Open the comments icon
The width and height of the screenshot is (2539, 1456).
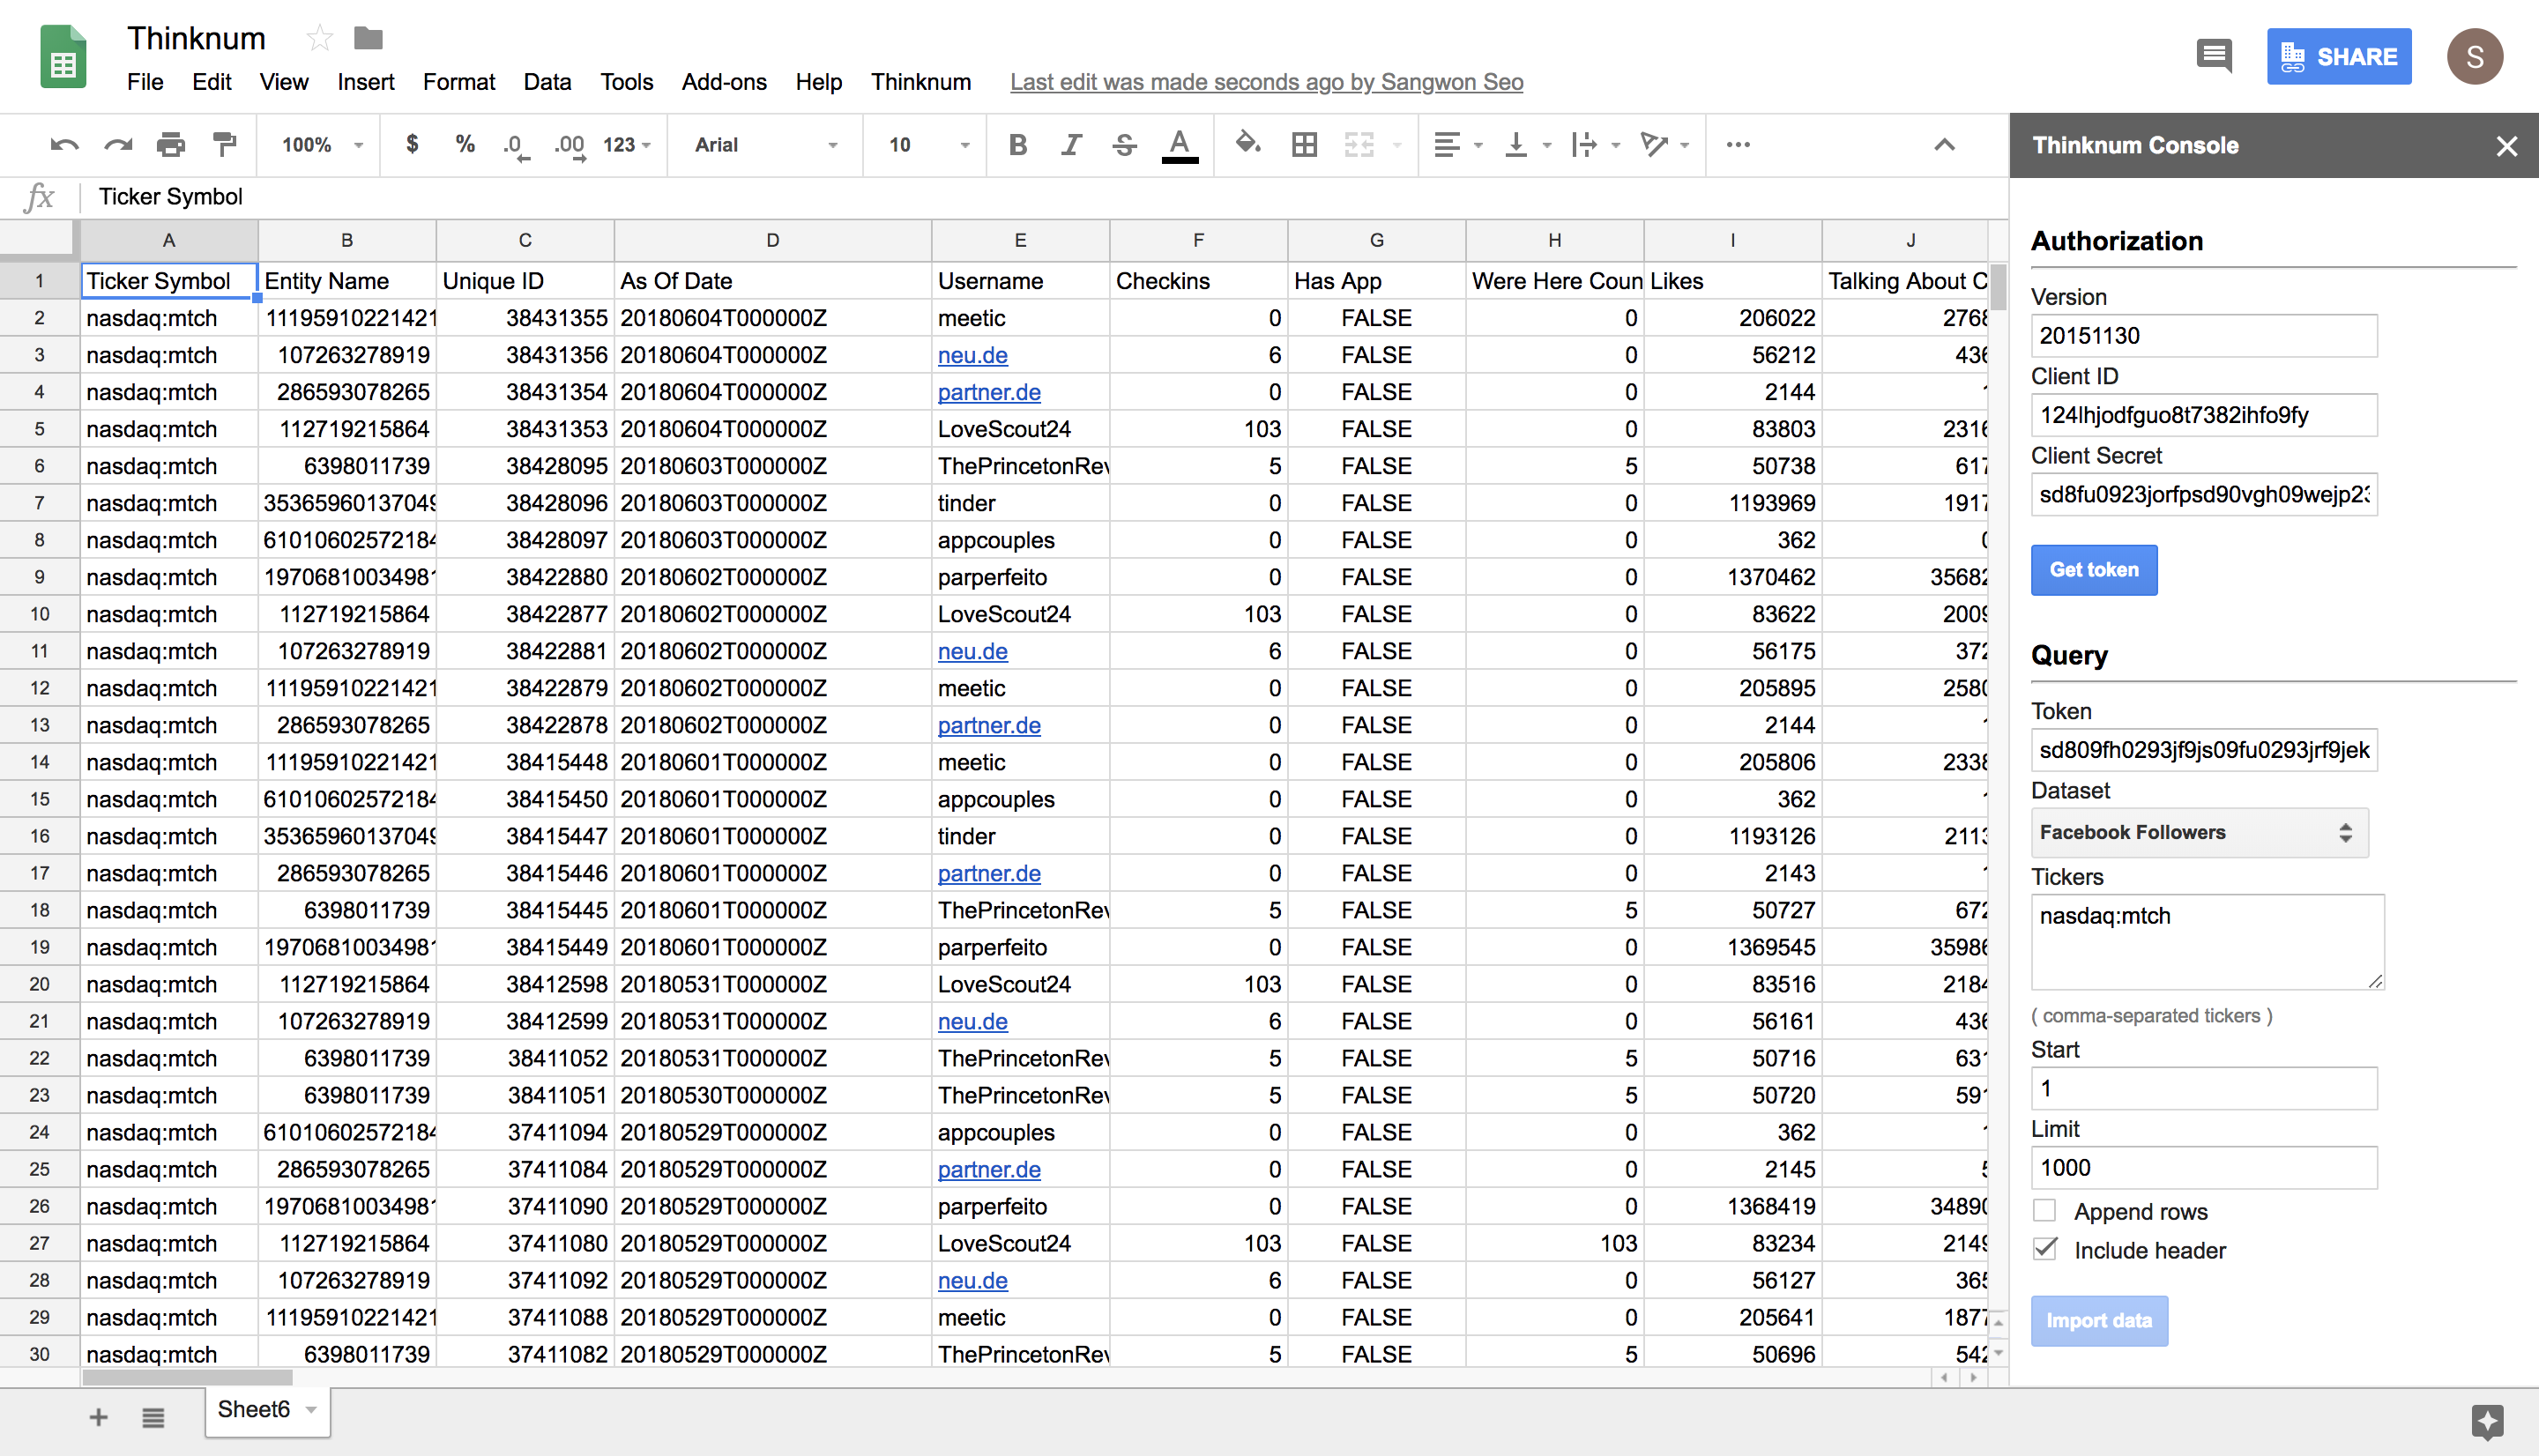pos(2214,56)
